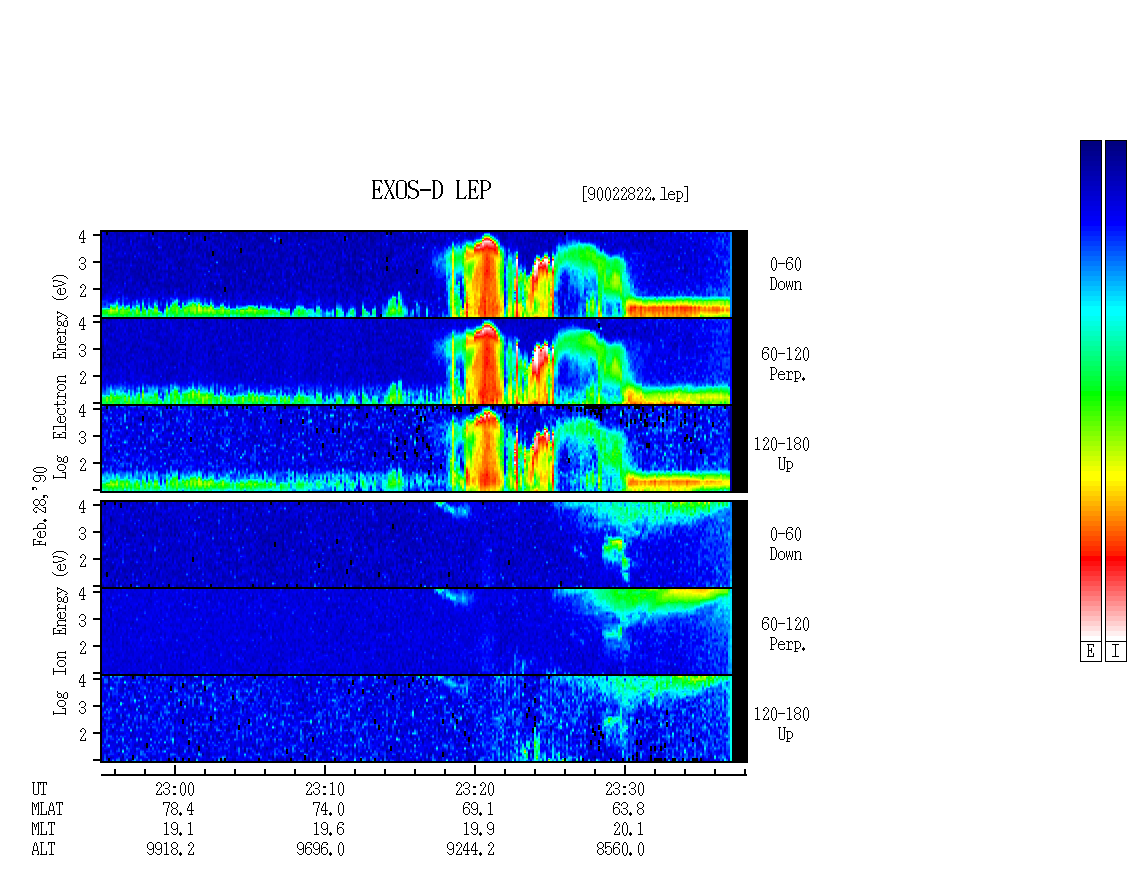Click the MLT value 20.1
Viewport: 1130px width, 875px height.
coord(628,830)
